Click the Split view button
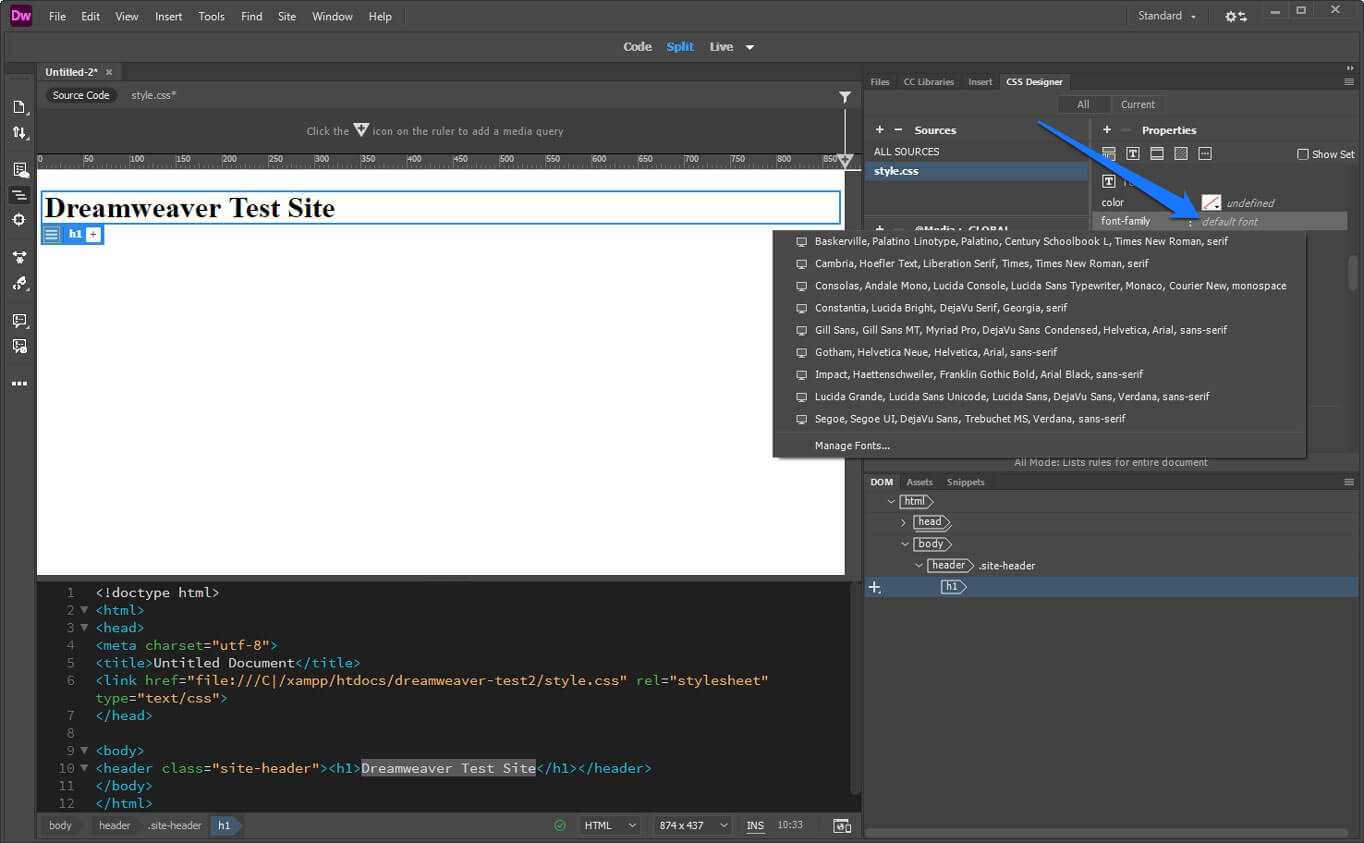This screenshot has height=843, width=1364. click(x=679, y=46)
